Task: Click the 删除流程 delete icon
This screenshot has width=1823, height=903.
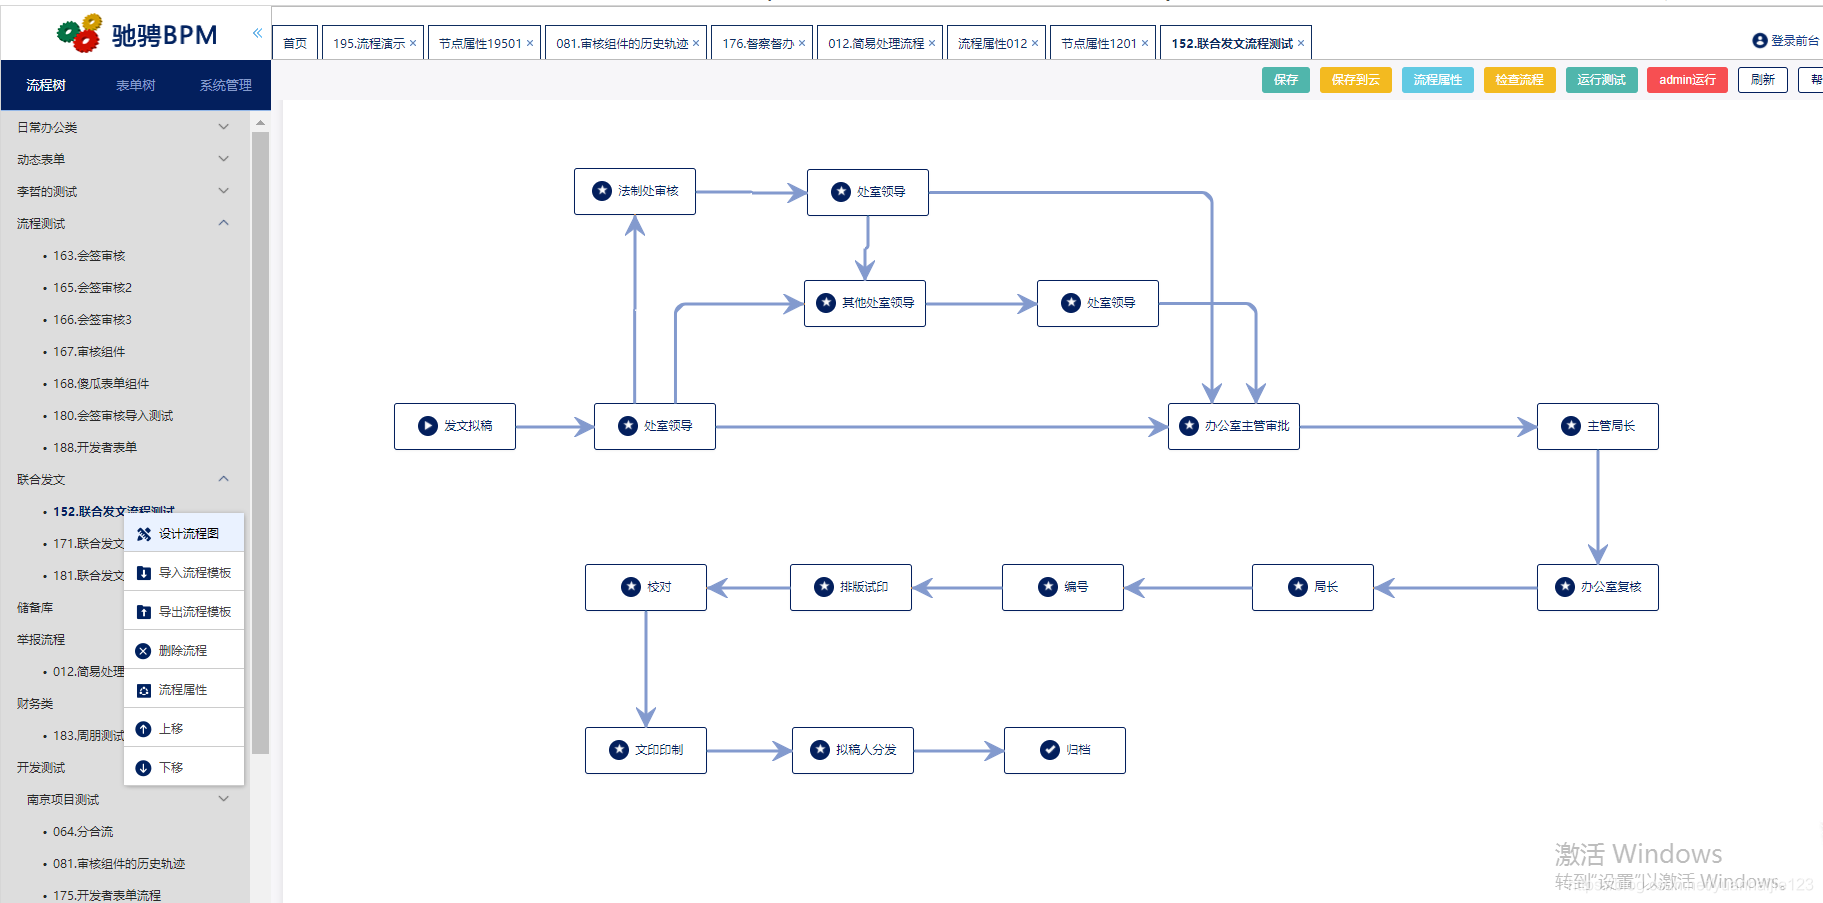Action: (144, 651)
